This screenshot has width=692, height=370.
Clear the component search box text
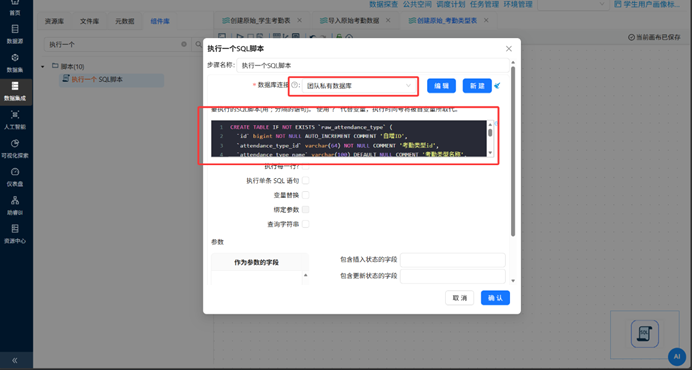(x=184, y=44)
